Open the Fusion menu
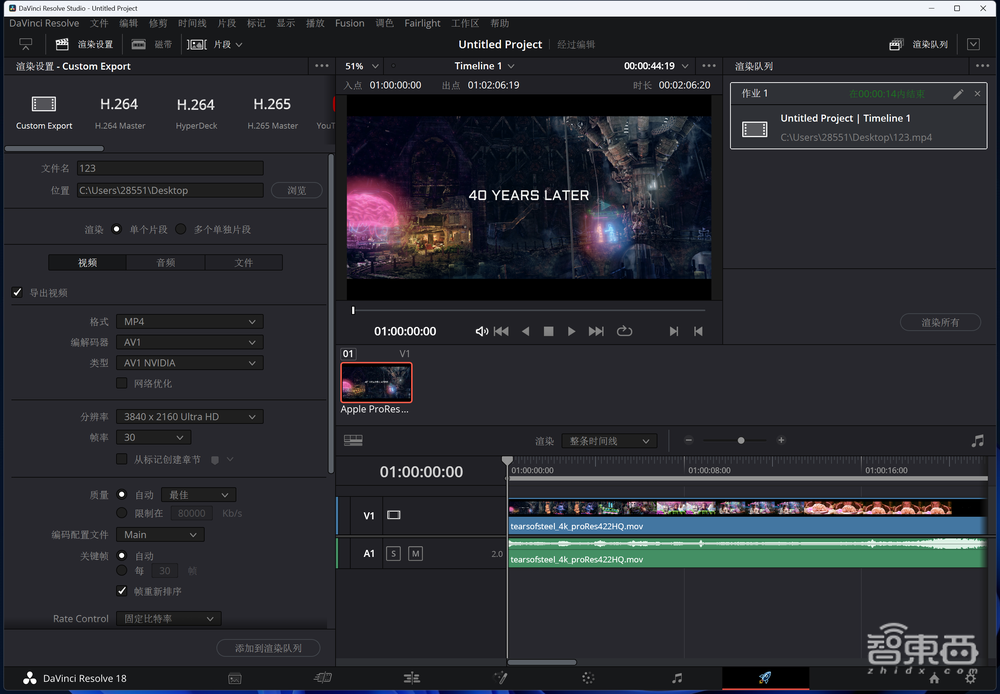1000x694 pixels. click(349, 23)
